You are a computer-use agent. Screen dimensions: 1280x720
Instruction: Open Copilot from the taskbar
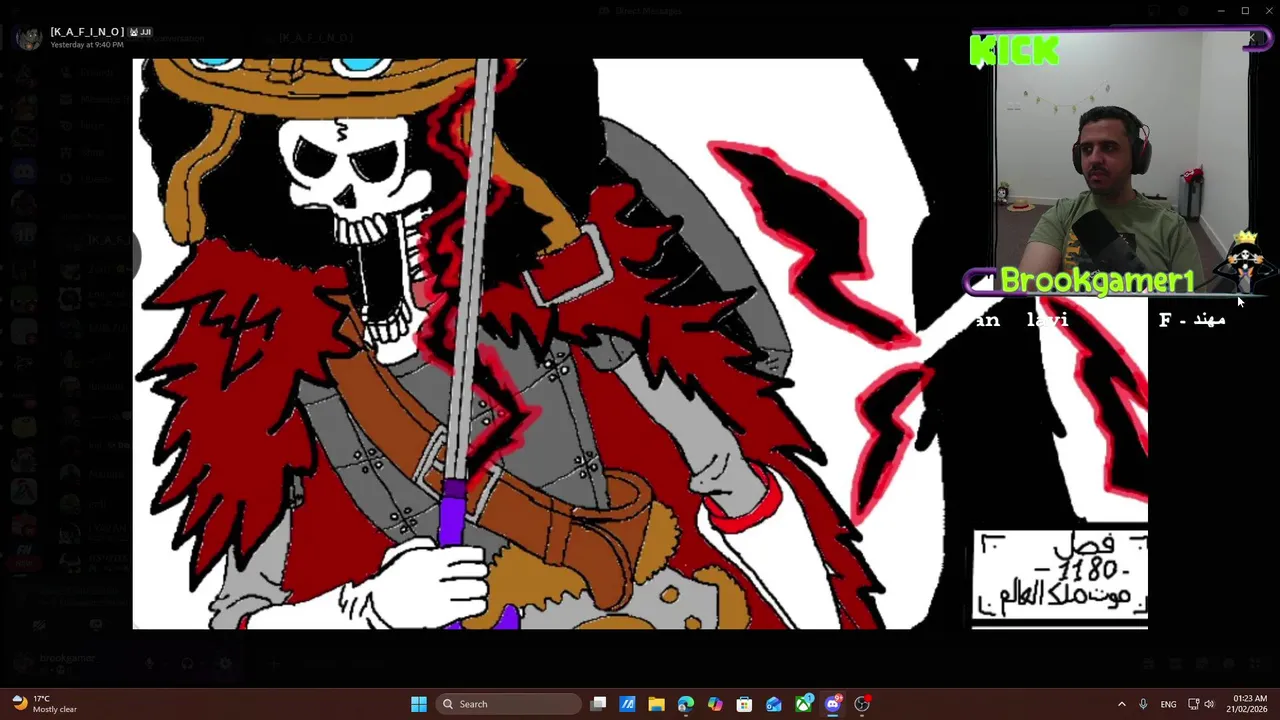click(715, 704)
